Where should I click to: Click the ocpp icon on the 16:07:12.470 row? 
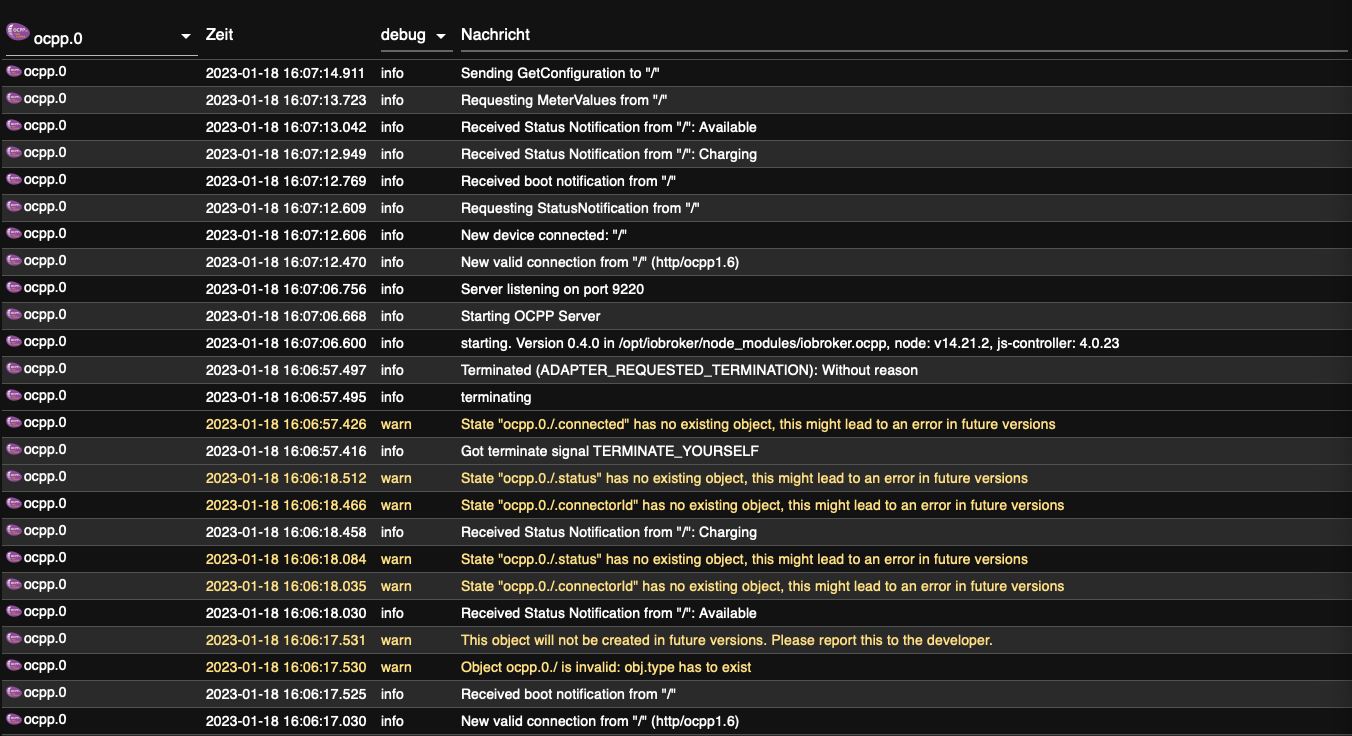pyautogui.click(x=14, y=261)
